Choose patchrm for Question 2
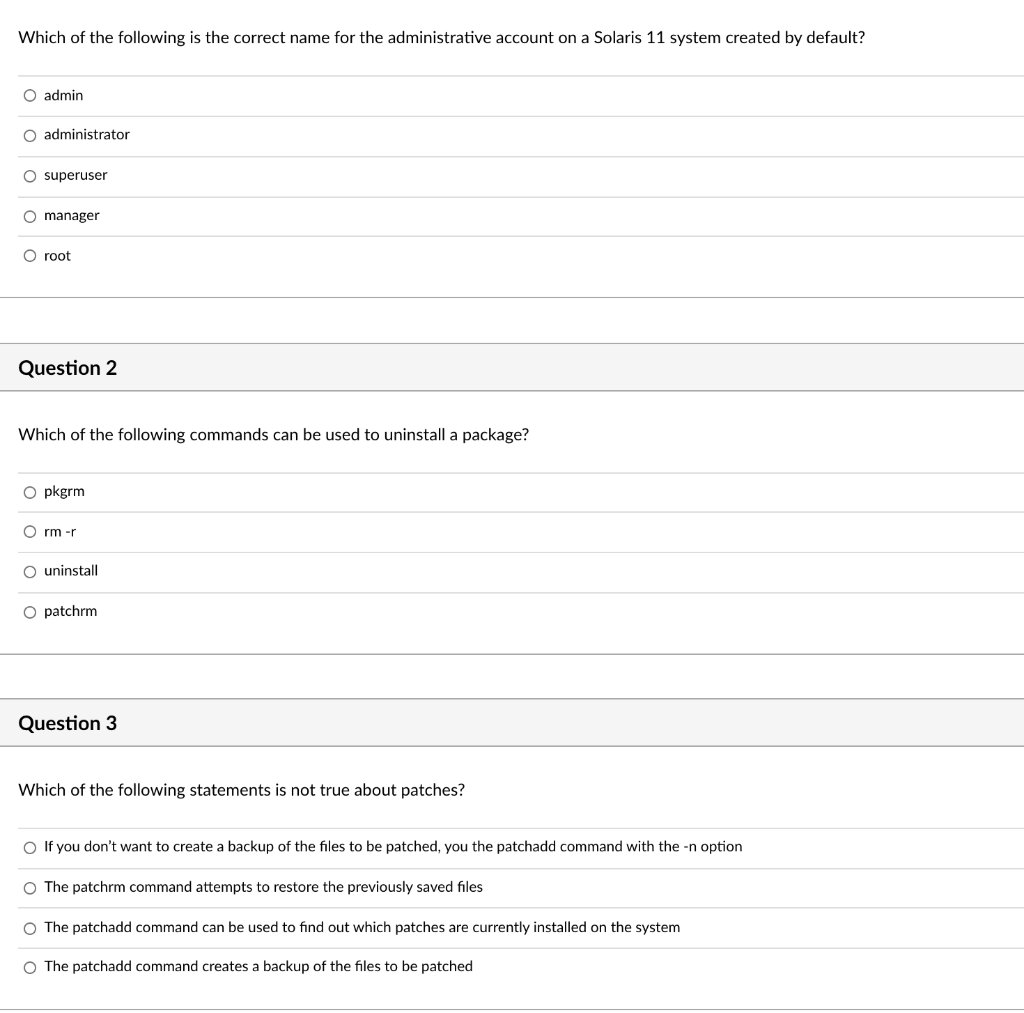The height and width of the screenshot is (1013, 1024). [31, 611]
